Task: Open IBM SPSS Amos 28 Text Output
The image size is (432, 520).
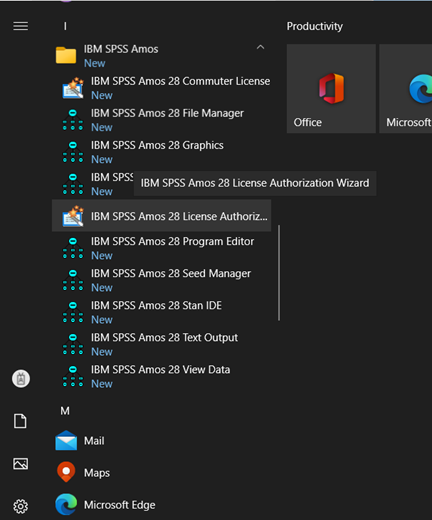Action: (x=164, y=337)
